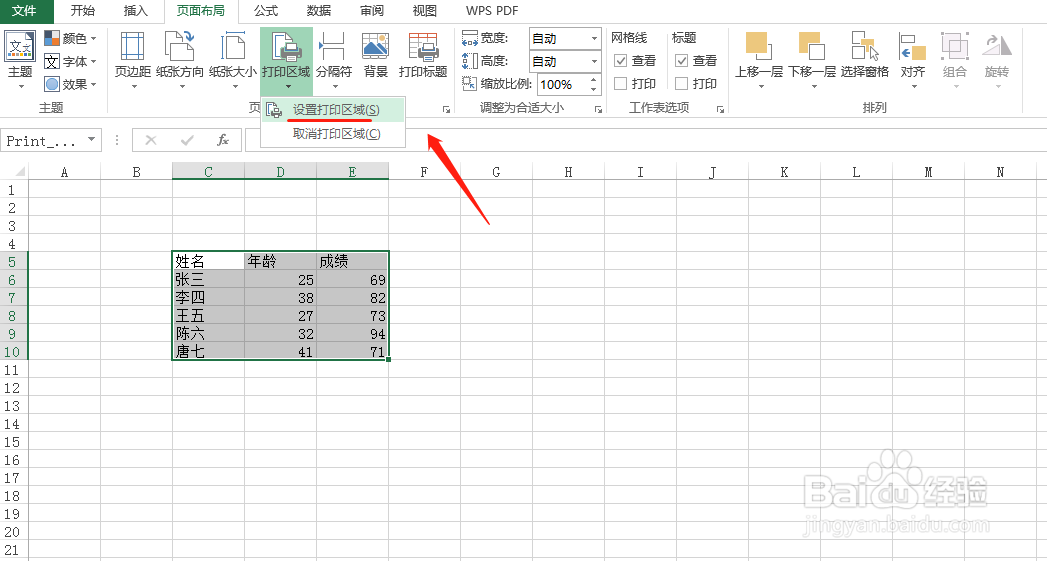Open Align (对齐) dropdown arrow
This screenshot has height=561, width=1047.
click(913, 87)
